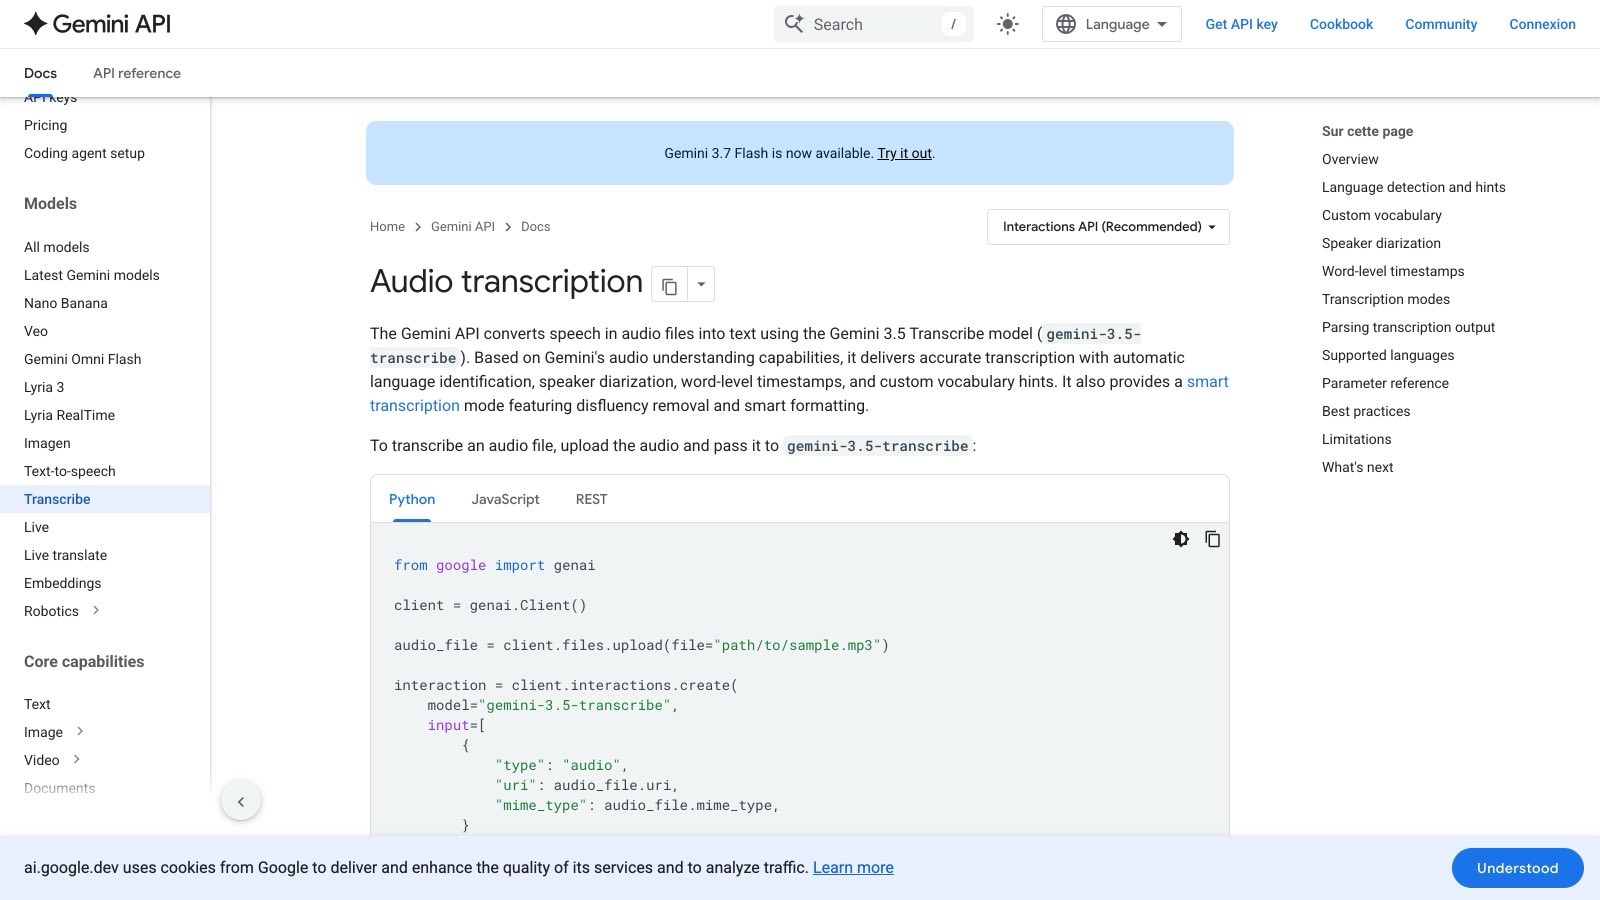Switch to the API reference tab
Viewport: 1600px width, 900px height.
pos(137,73)
